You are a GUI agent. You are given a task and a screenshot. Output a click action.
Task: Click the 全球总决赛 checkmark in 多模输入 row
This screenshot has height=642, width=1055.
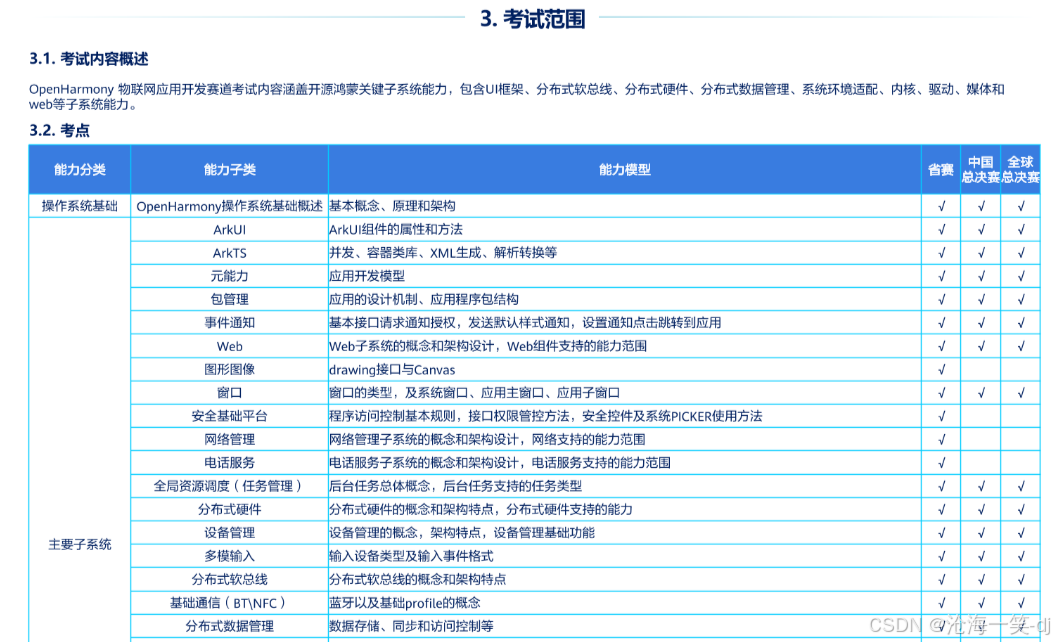(x=1021, y=556)
